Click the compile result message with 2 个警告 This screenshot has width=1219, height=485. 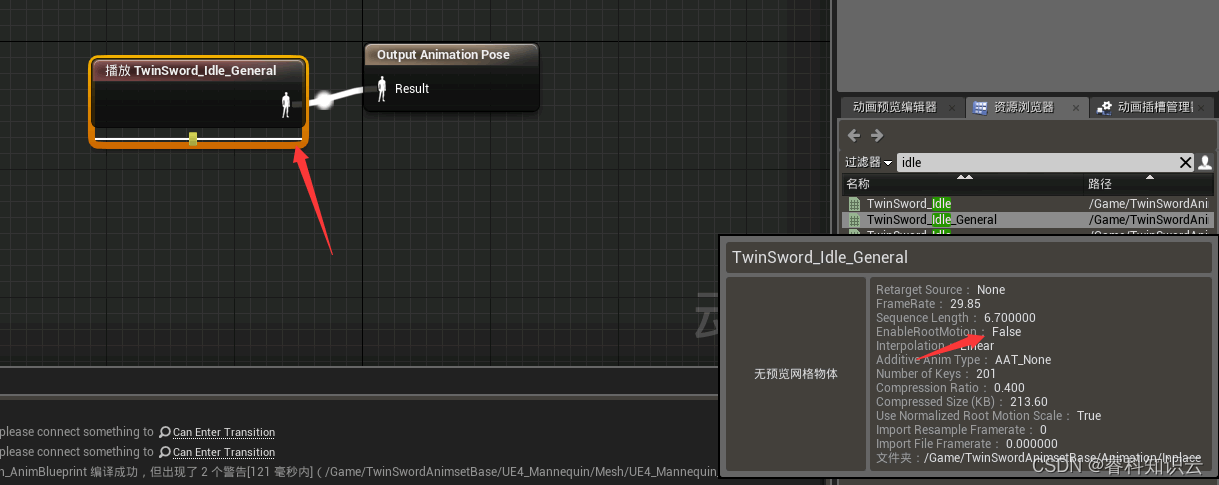tap(358, 472)
